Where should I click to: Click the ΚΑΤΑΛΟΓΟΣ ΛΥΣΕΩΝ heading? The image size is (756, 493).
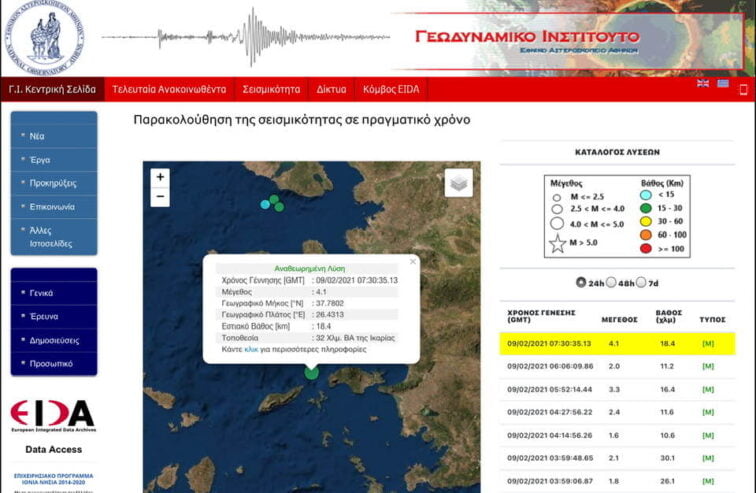click(617, 152)
